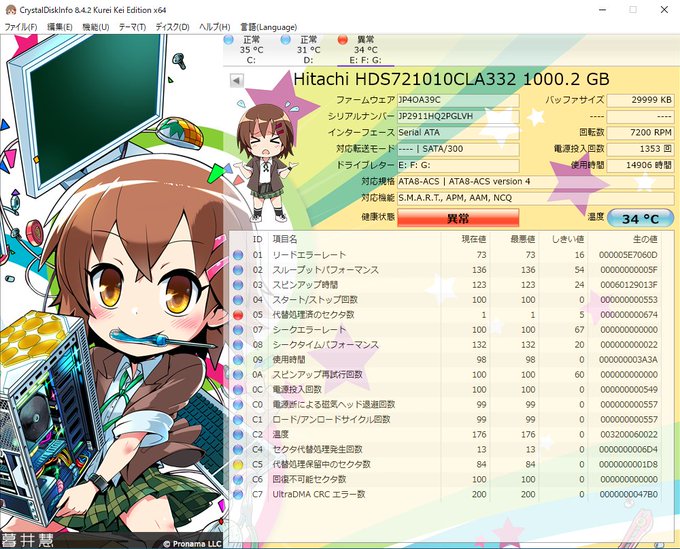The height and width of the screenshot is (549, 680).
Task: Open the ディスク(D) menu
Action: [172, 27]
